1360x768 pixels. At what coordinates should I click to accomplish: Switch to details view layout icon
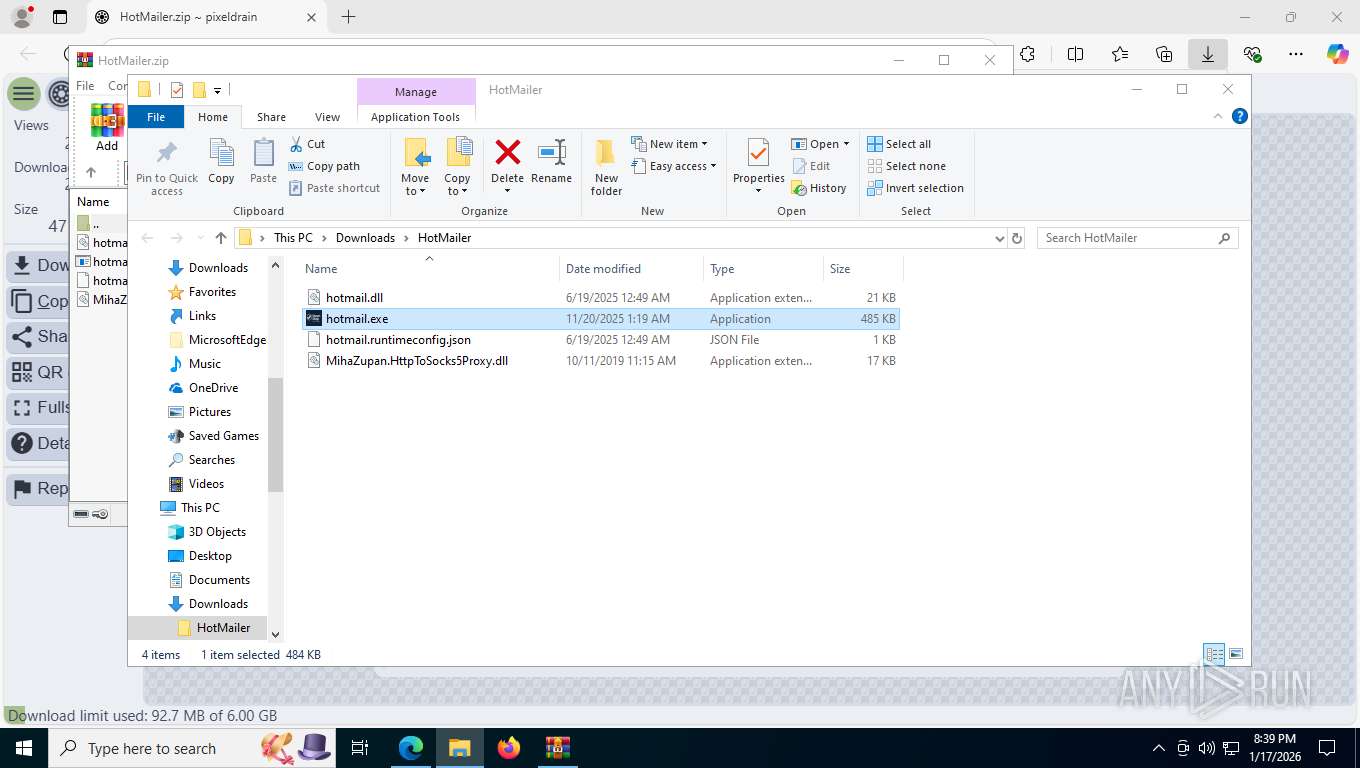(x=1214, y=654)
